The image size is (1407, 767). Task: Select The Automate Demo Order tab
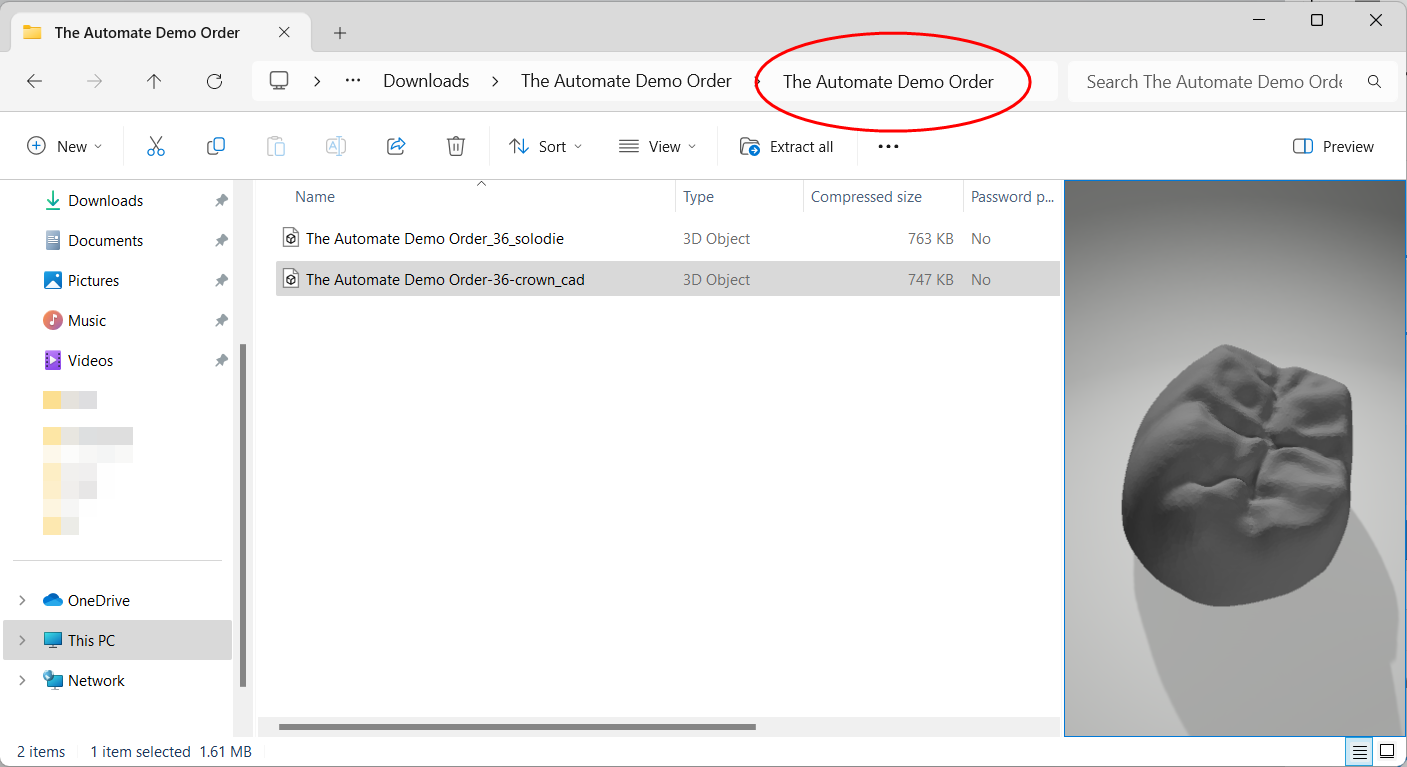coord(145,32)
